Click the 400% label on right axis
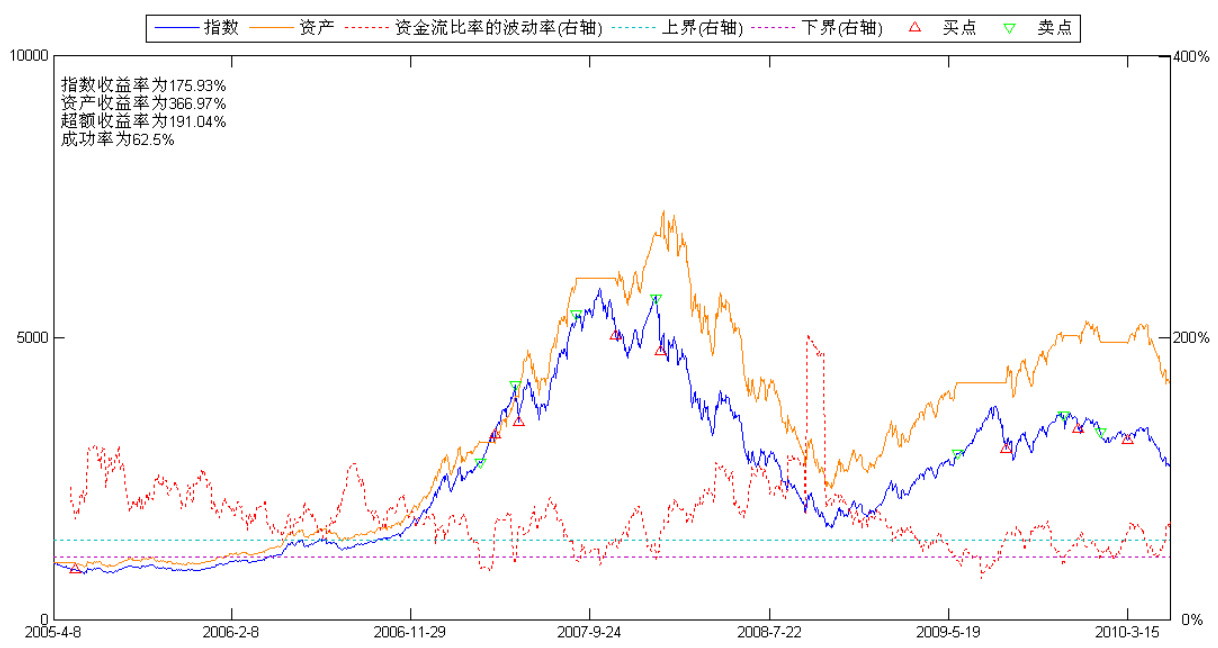The height and width of the screenshot is (648, 1218). pos(1190,56)
